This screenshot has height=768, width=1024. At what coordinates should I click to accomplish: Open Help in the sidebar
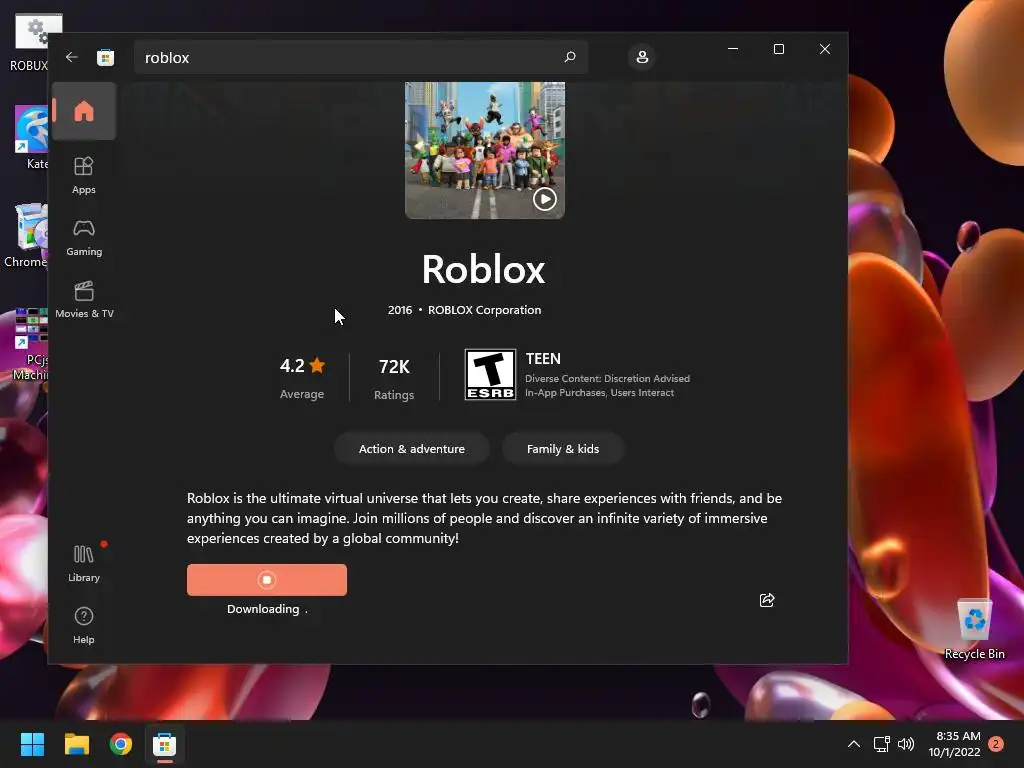84,626
